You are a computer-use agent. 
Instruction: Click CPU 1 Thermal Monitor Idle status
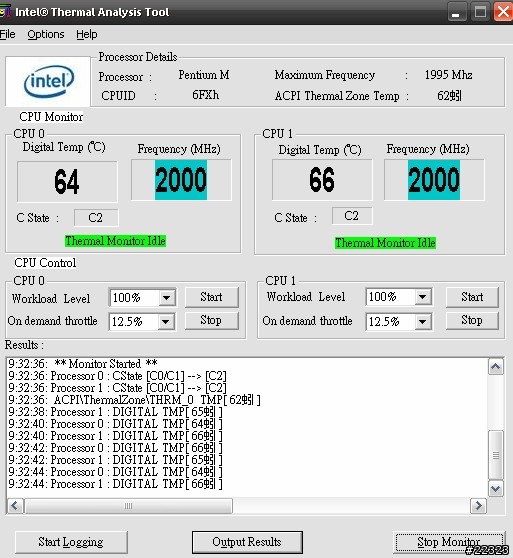[x=385, y=243]
